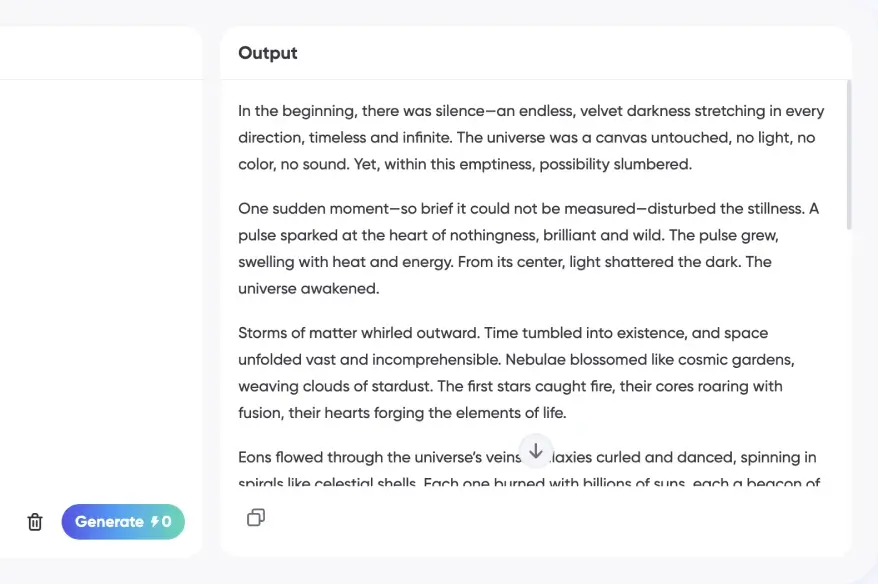Click the paragraph starting "In the beginning"
Screen dimensions: 878x584
click(x=530, y=137)
